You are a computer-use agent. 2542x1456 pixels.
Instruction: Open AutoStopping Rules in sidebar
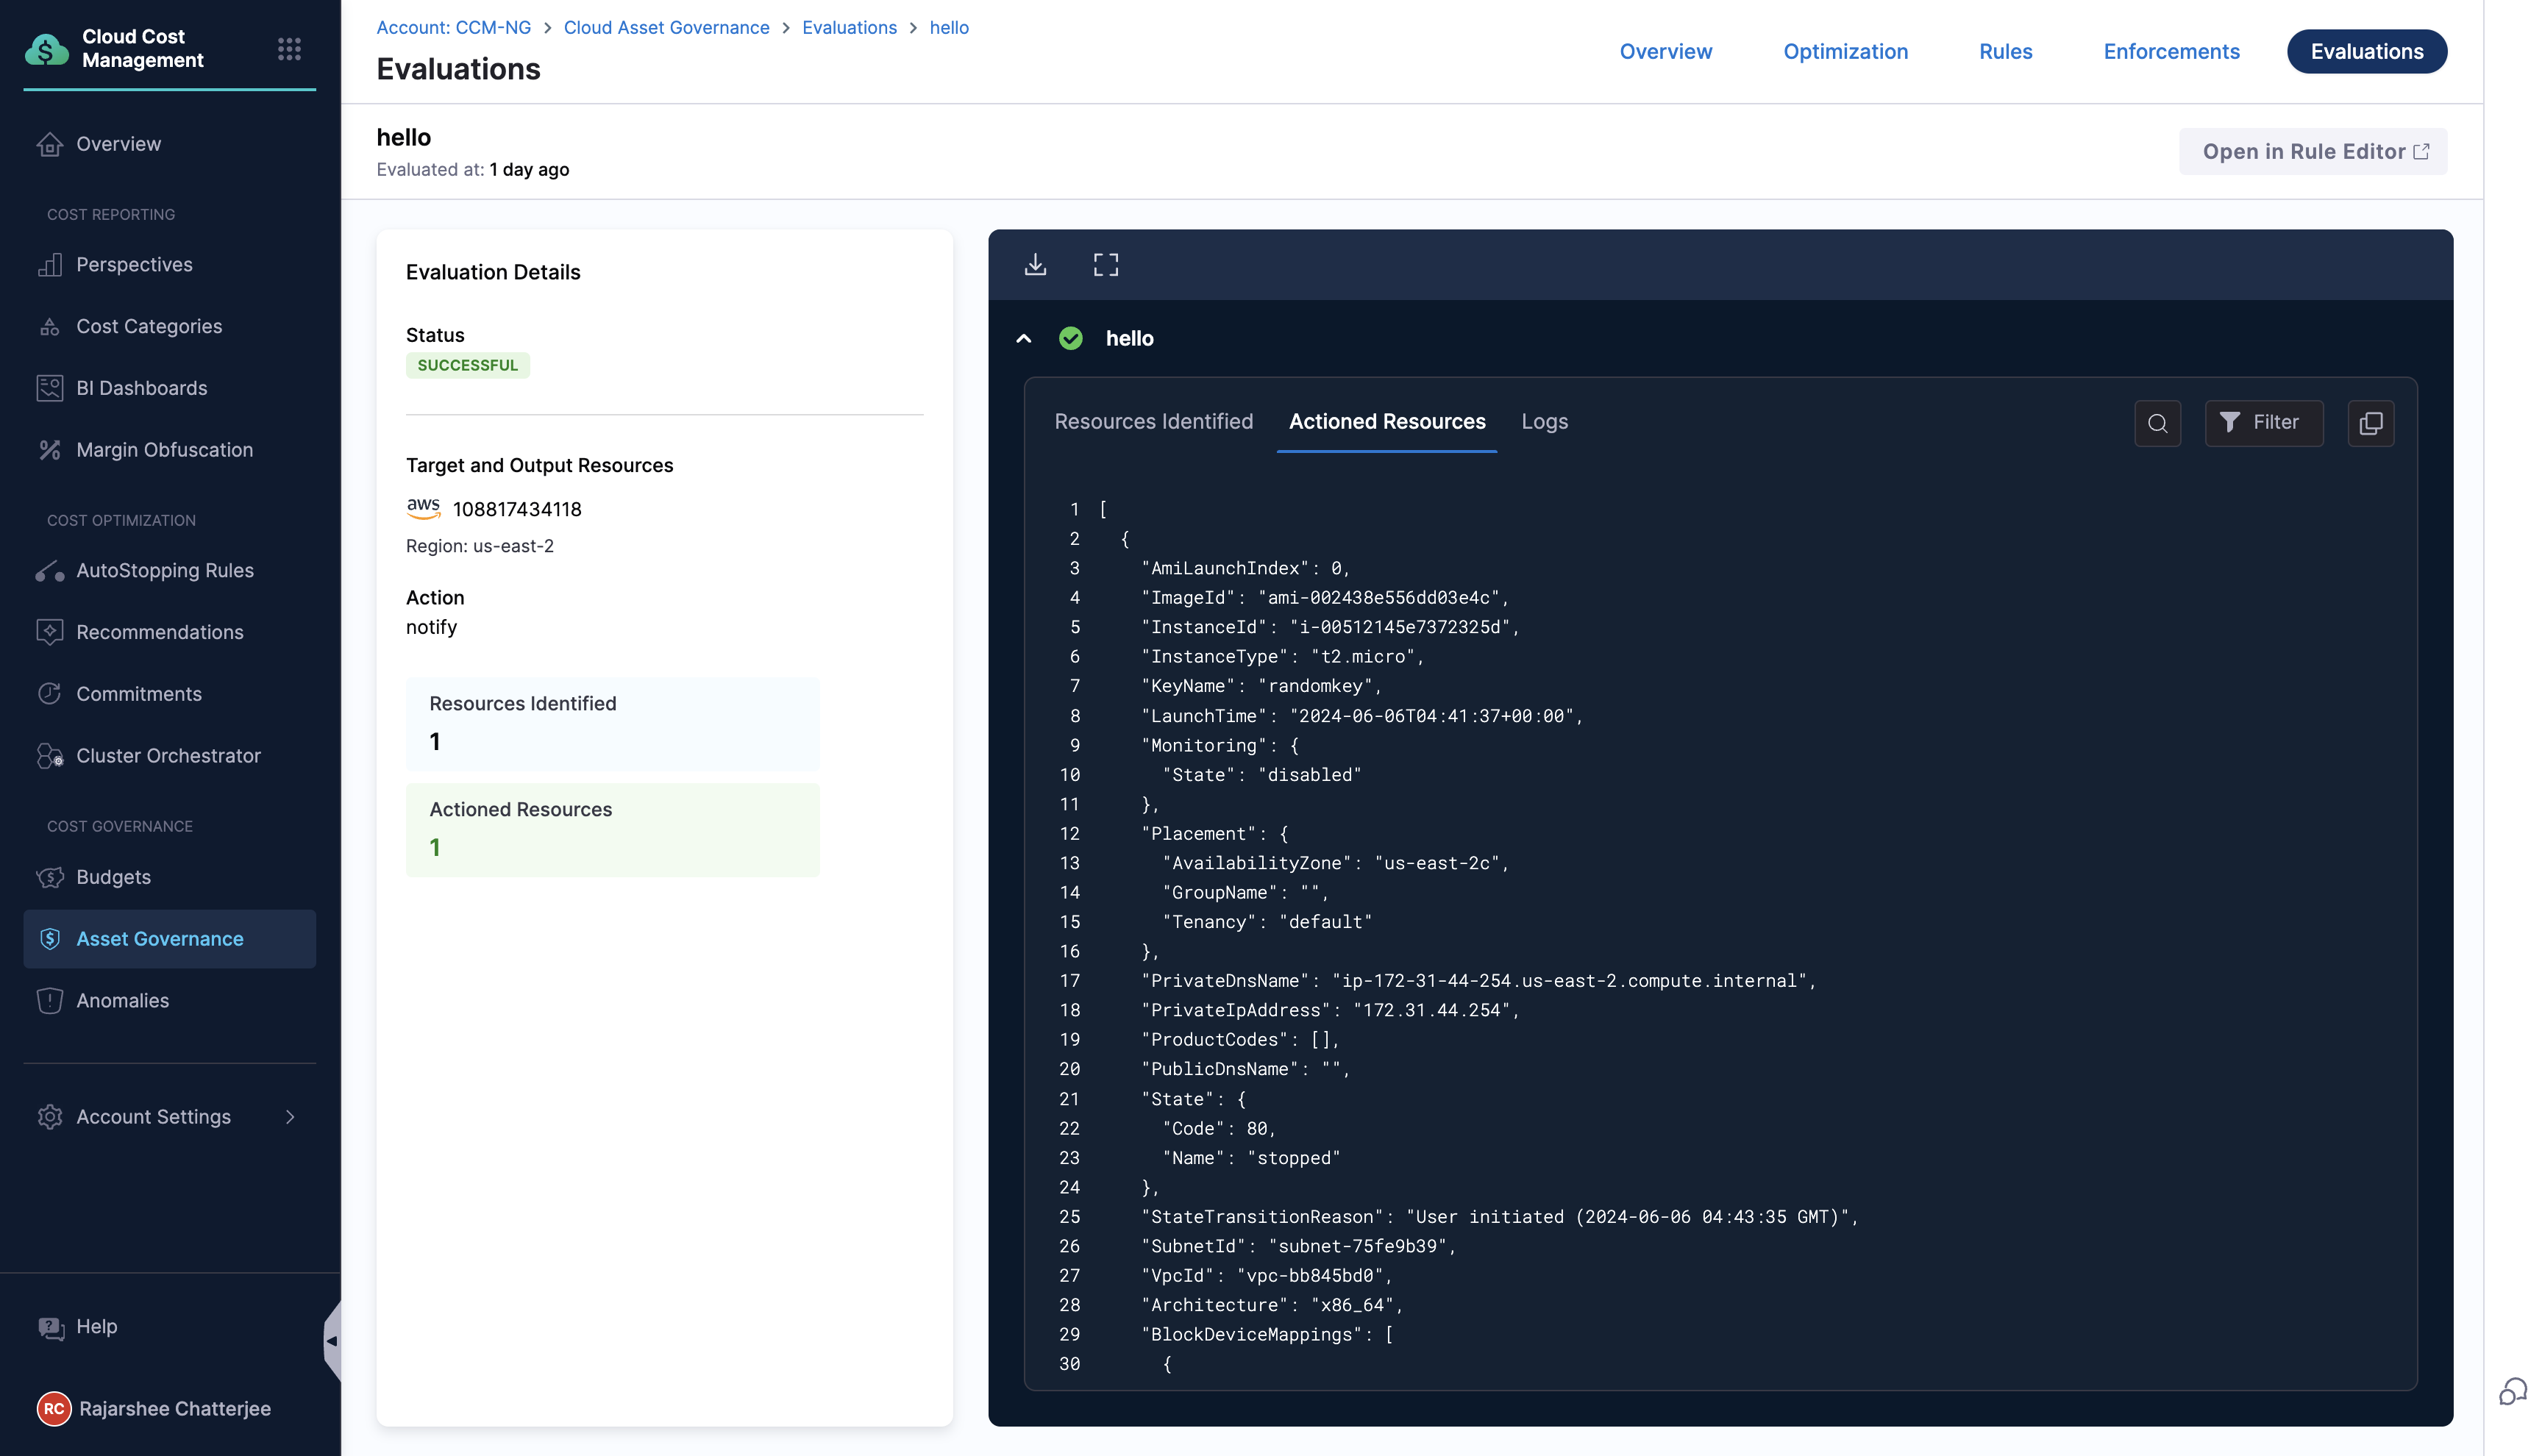click(x=165, y=570)
